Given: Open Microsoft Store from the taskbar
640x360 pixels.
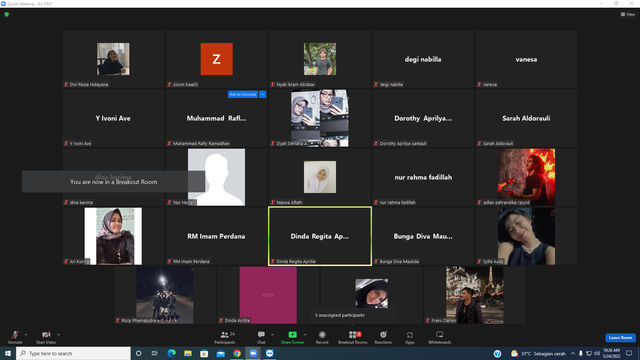Looking at the screenshot, I should click(x=204, y=353).
